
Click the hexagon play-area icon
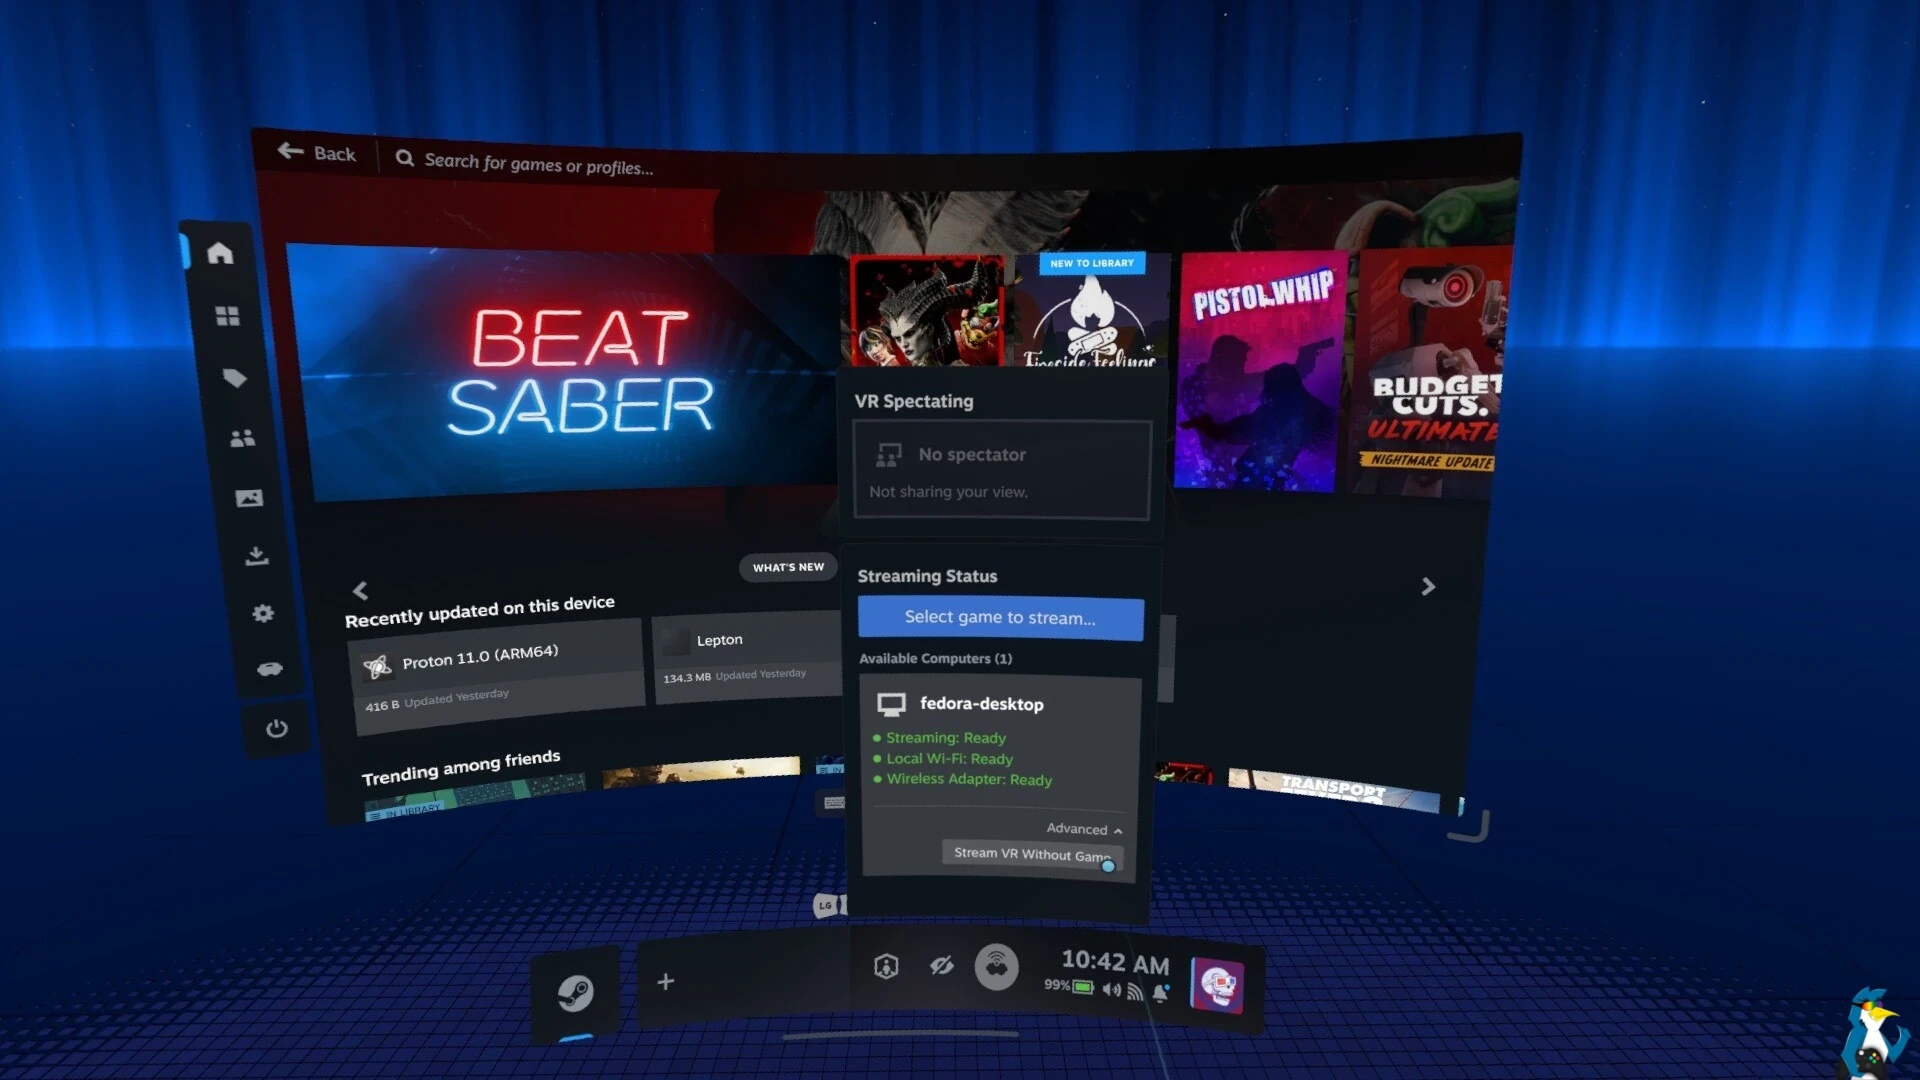pos(886,966)
